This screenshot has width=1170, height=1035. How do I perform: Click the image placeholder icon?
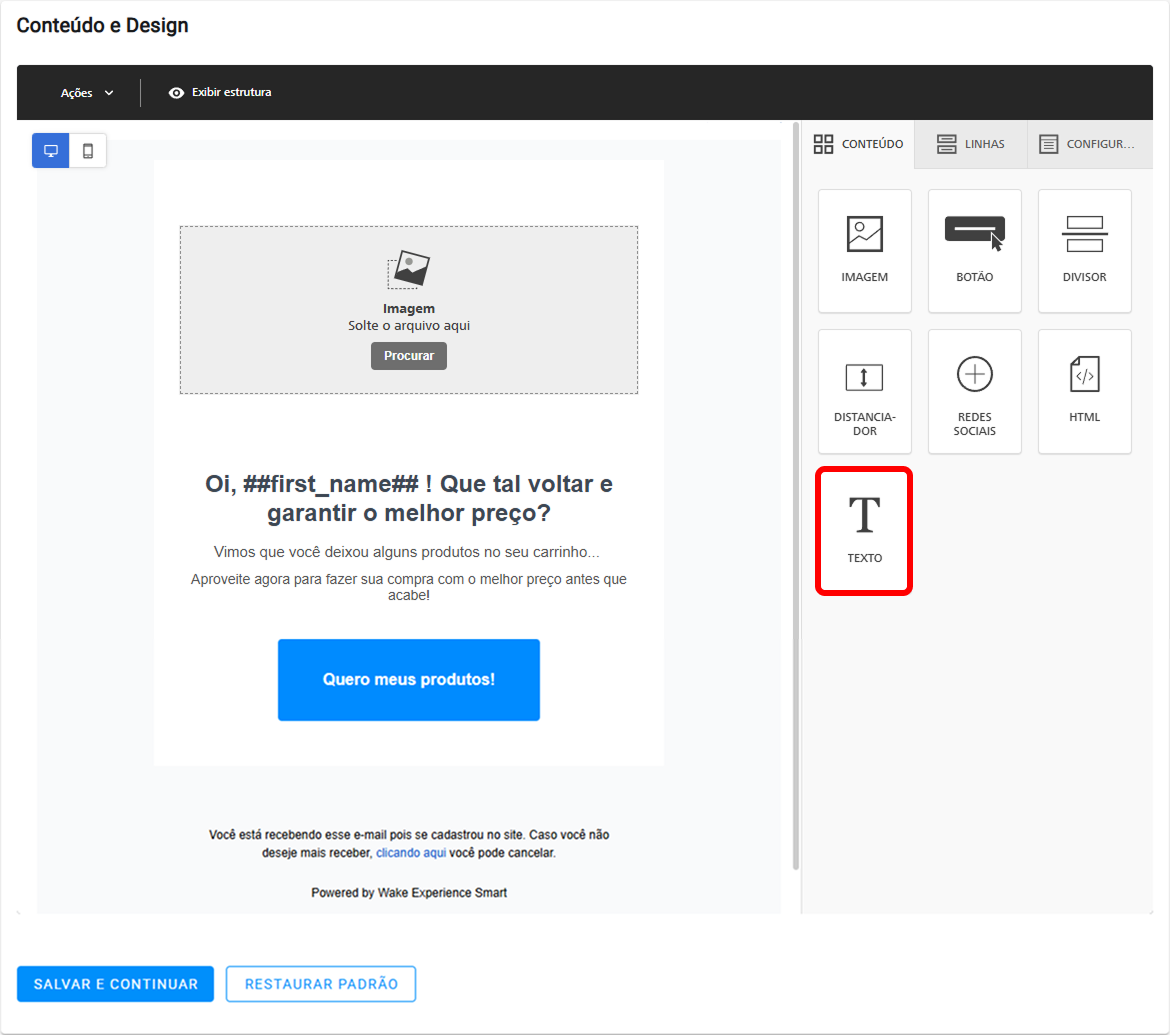(x=409, y=269)
